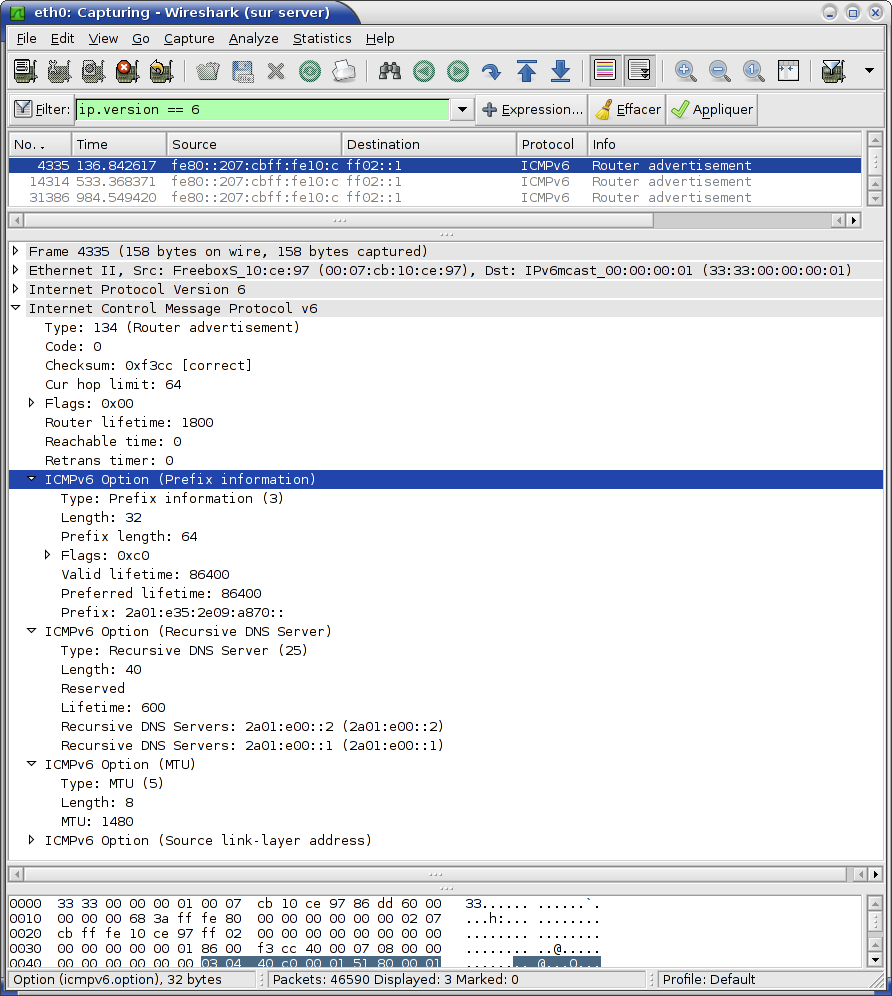Go to packet number icon
The height and width of the screenshot is (996, 892).
(492, 71)
